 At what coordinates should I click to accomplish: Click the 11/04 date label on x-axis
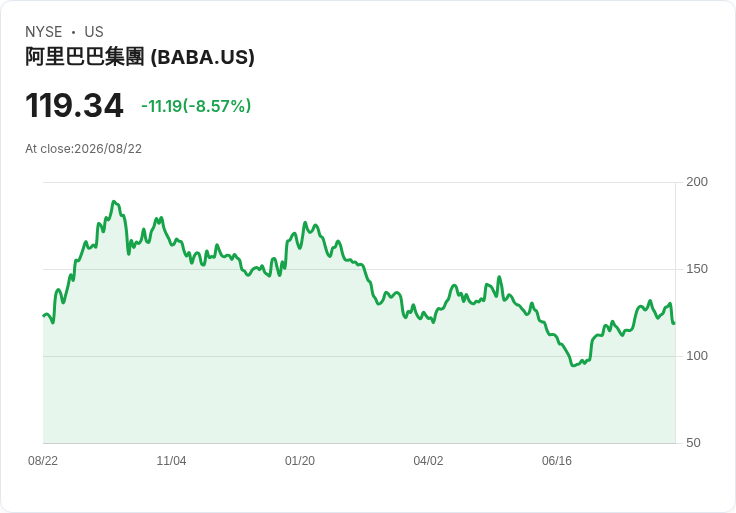coord(171,461)
